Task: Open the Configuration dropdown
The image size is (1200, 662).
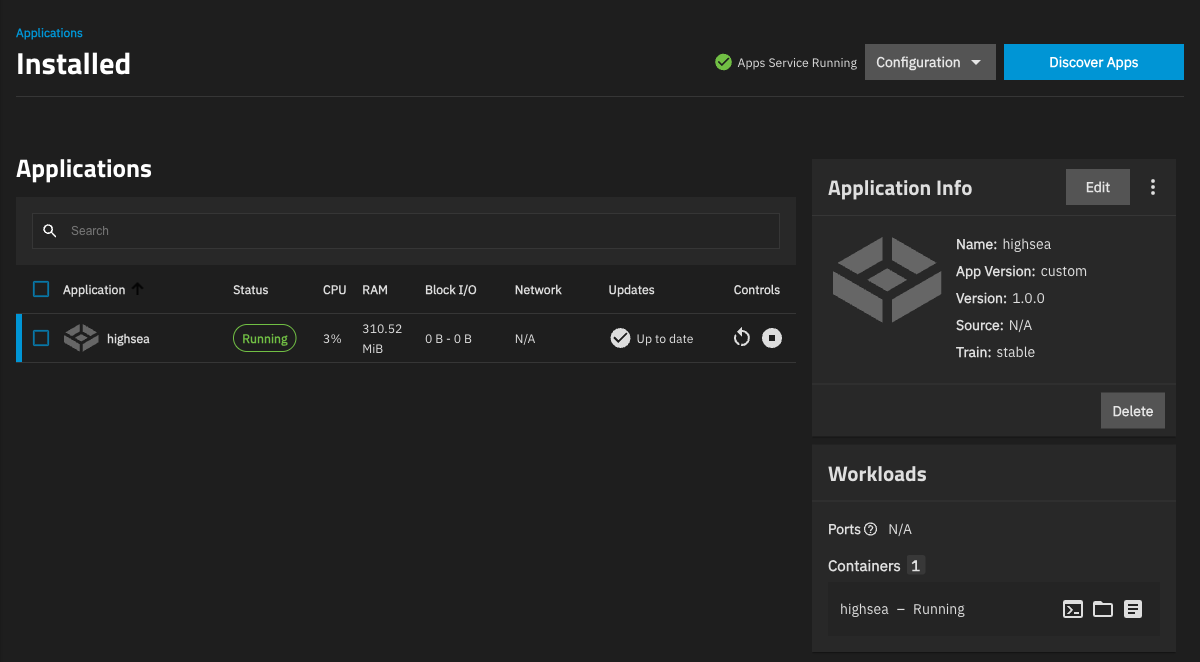Action: pyautogui.click(x=930, y=62)
